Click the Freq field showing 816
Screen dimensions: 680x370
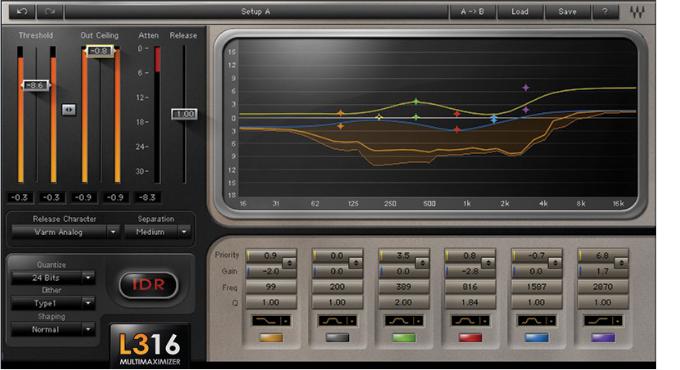(470, 287)
